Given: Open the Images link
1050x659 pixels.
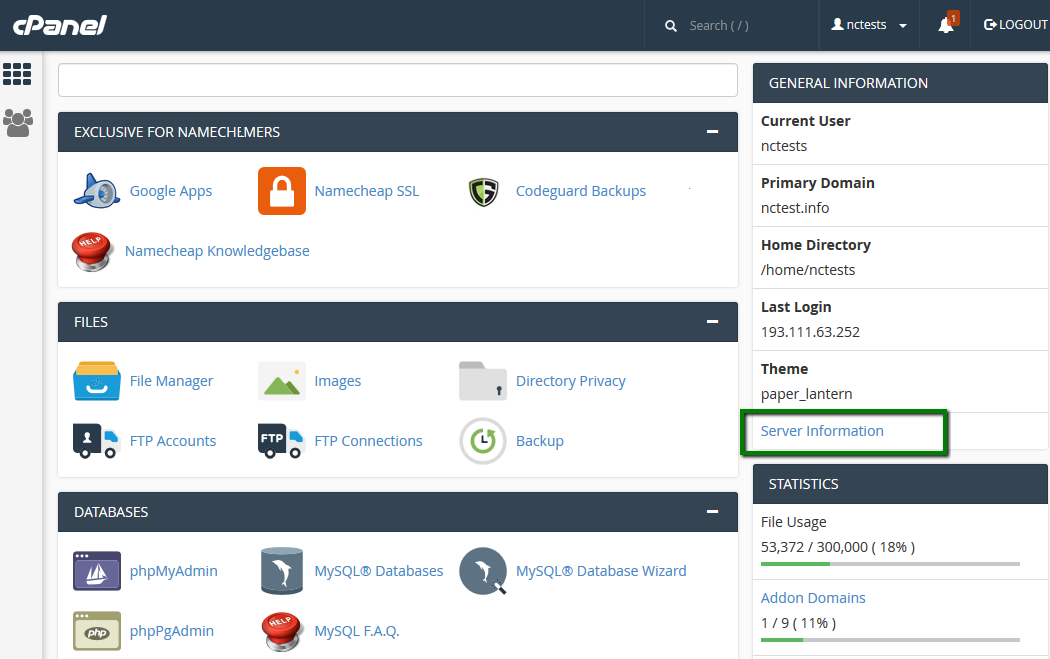Looking at the screenshot, I should coord(338,381).
